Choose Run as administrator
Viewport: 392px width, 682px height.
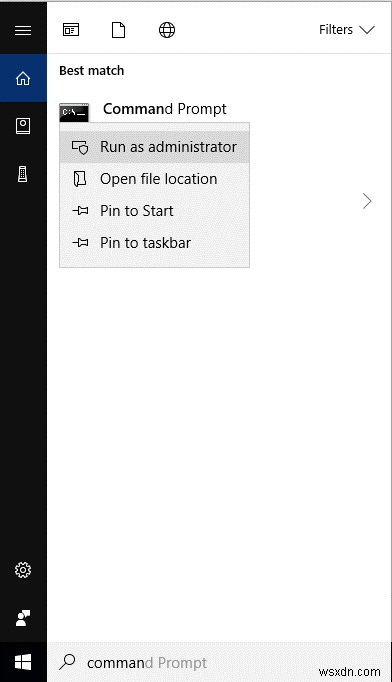pyautogui.click(x=154, y=147)
